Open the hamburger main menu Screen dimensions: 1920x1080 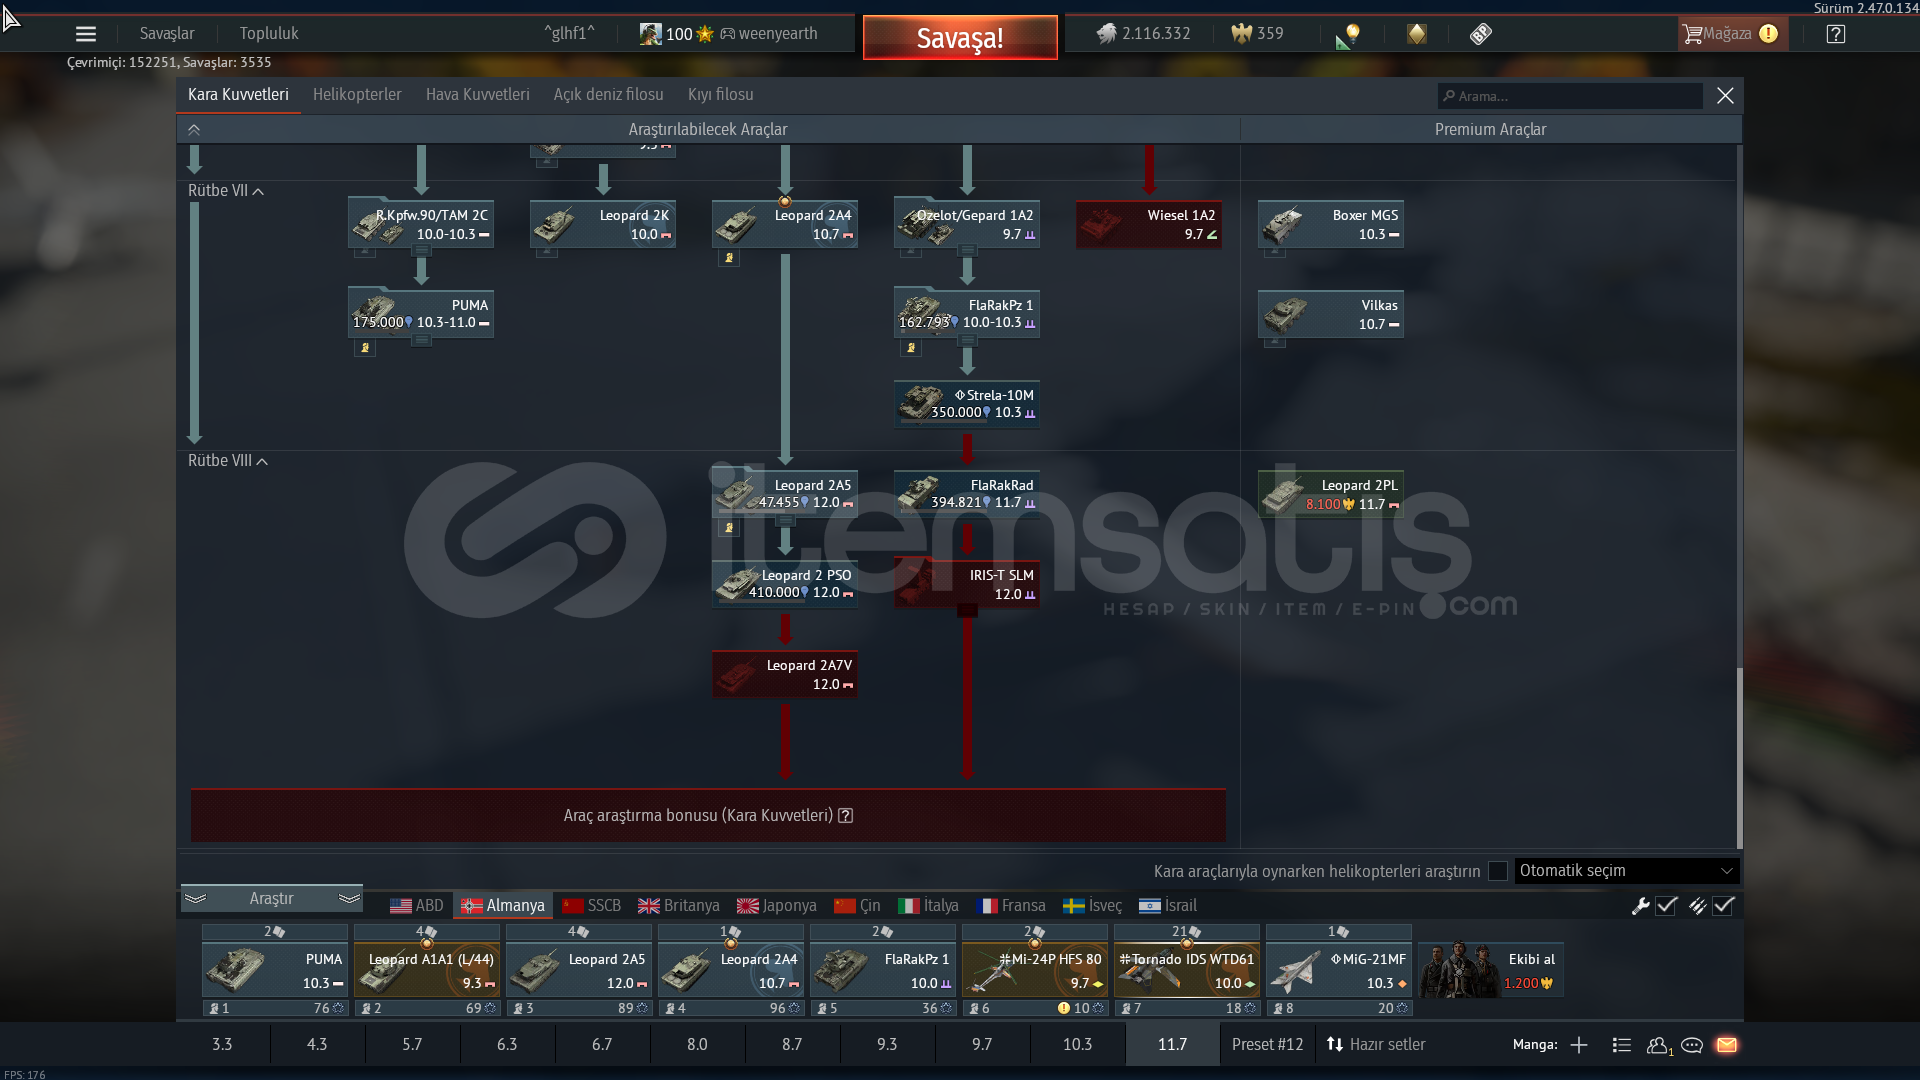tap(86, 34)
